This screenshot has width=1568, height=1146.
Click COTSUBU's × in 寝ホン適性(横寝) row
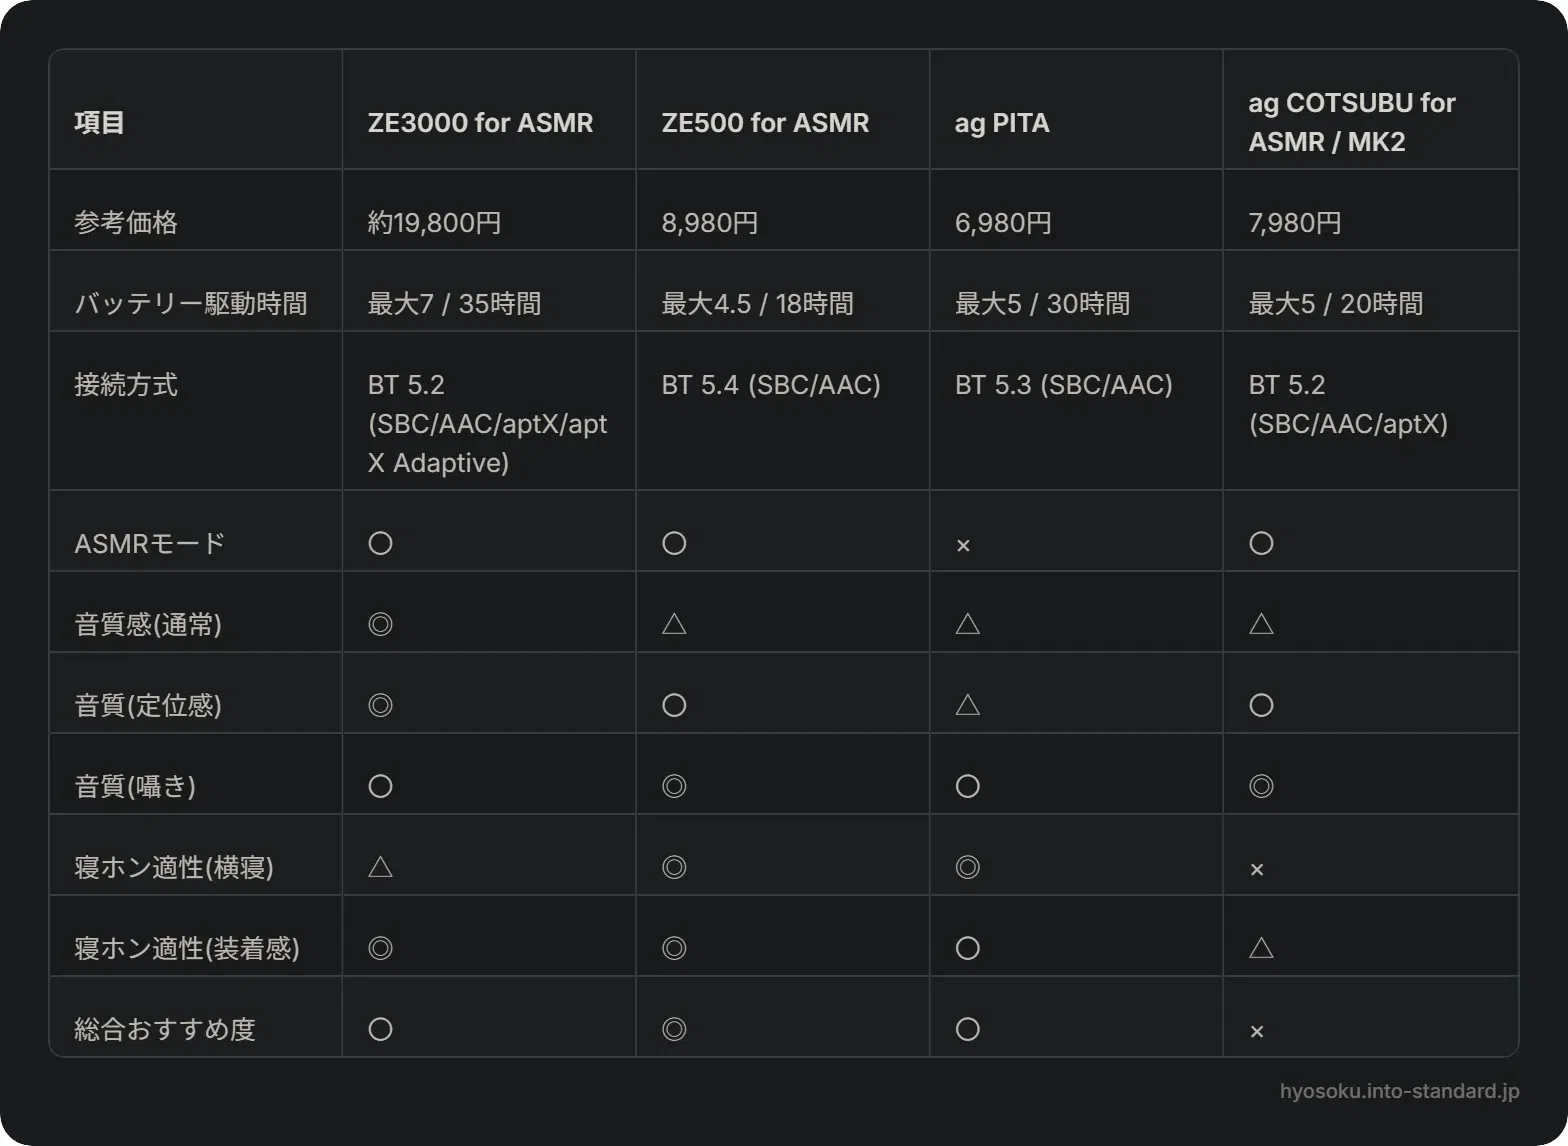(x=1257, y=869)
